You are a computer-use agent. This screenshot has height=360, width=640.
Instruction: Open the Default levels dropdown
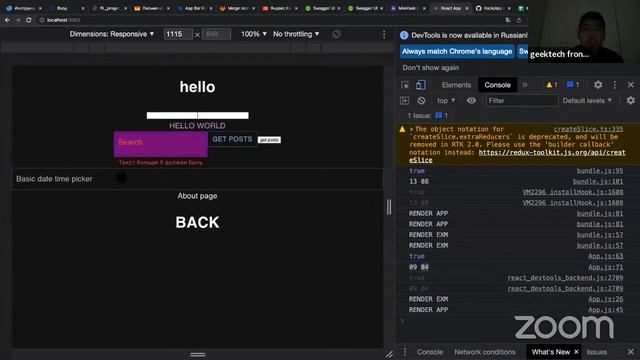pyautogui.click(x=587, y=100)
